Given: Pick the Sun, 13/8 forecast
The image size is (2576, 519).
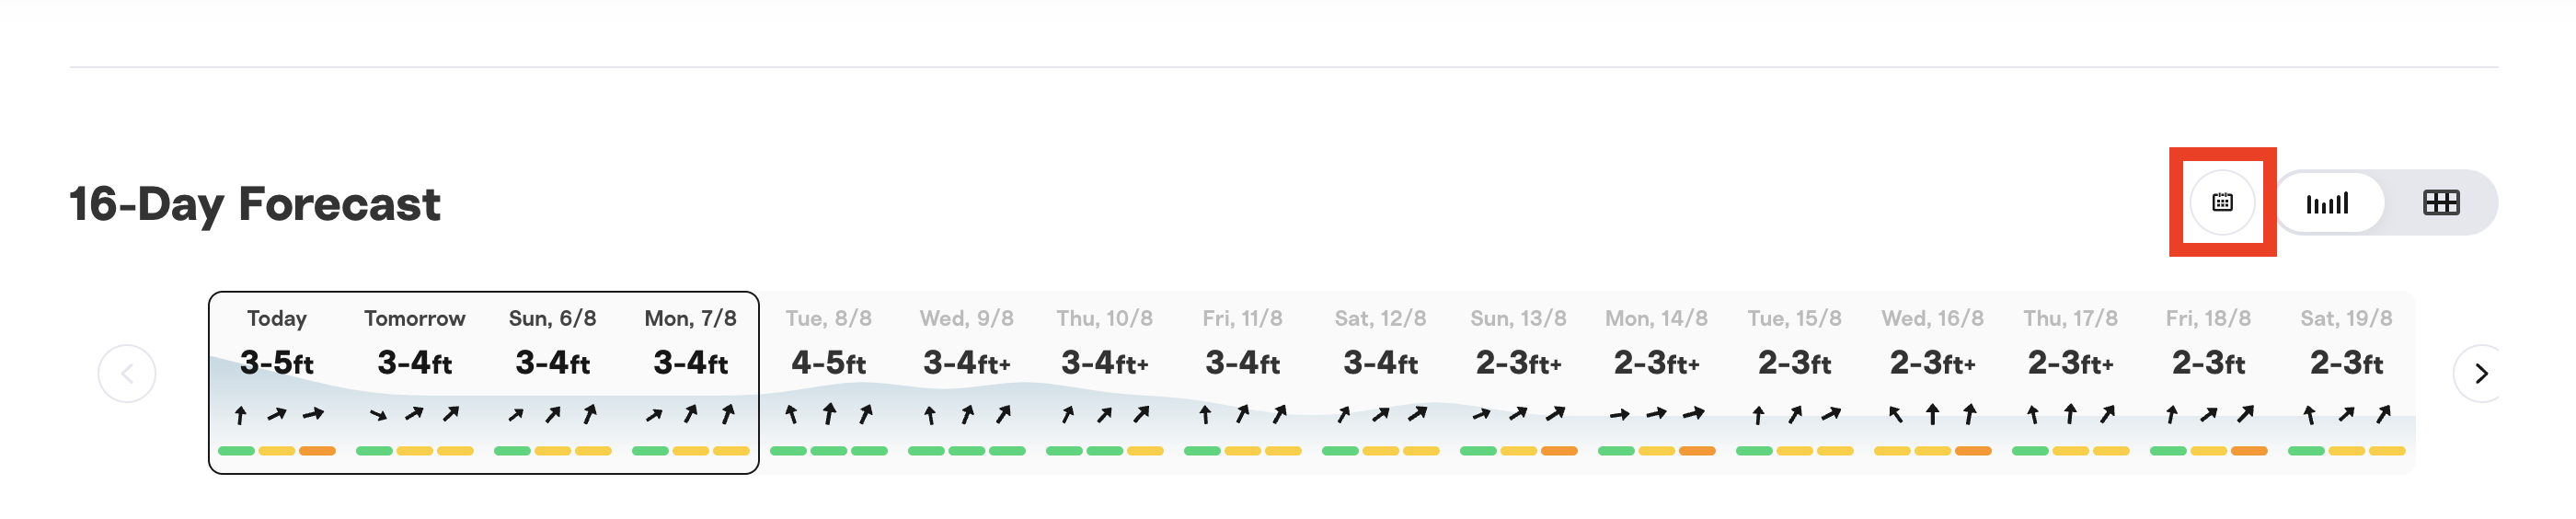Looking at the screenshot, I should 1519,383.
